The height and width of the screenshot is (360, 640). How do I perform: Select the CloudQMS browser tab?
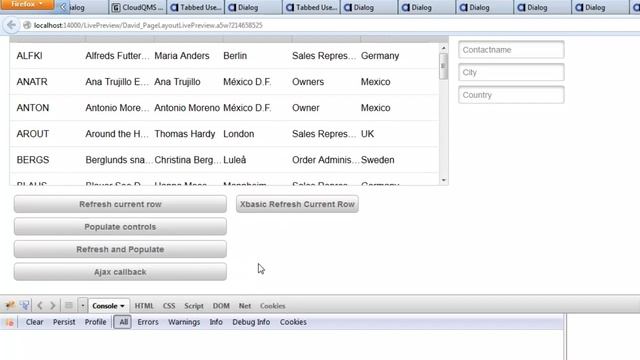(x=138, y=7)
